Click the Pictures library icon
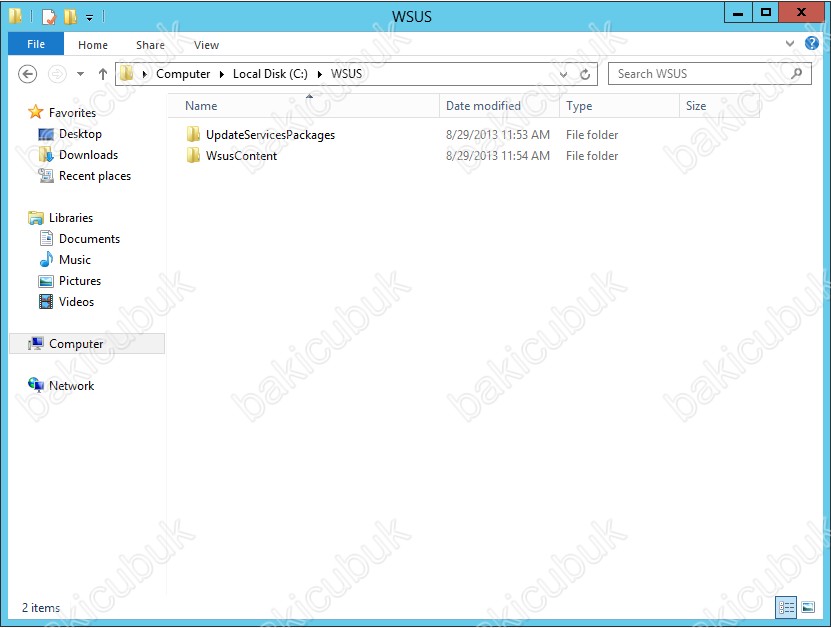The image size is (831, 628). coord(46,281)
